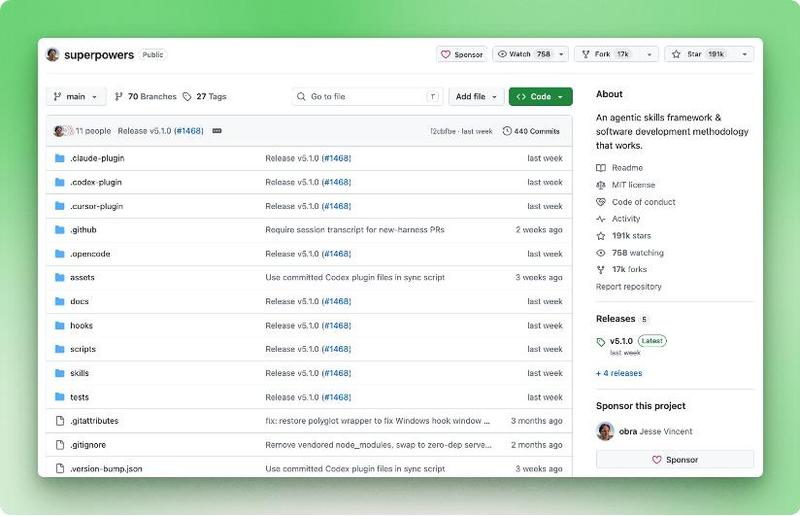Click the Sponsor button in sidebar
Viewport: 800px width, 516px height.
(674, 459)
